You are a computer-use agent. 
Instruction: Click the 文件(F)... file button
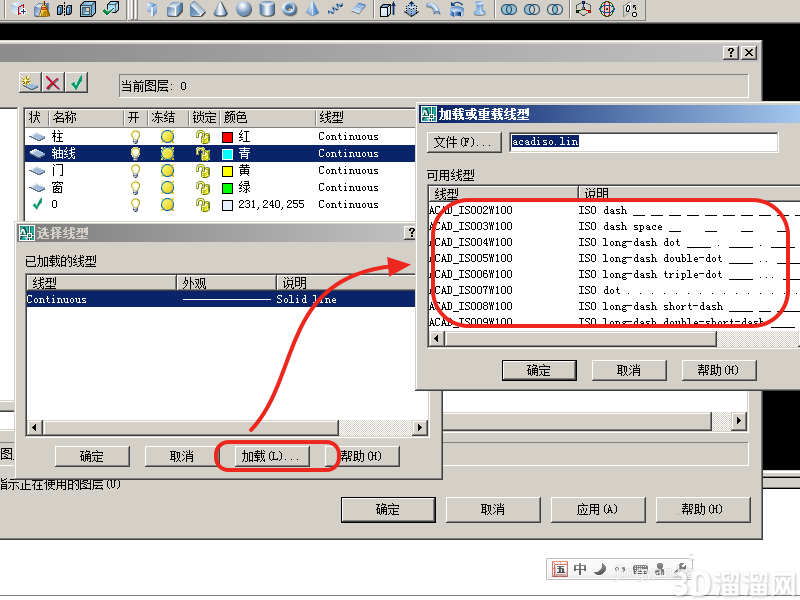point(463,142)
